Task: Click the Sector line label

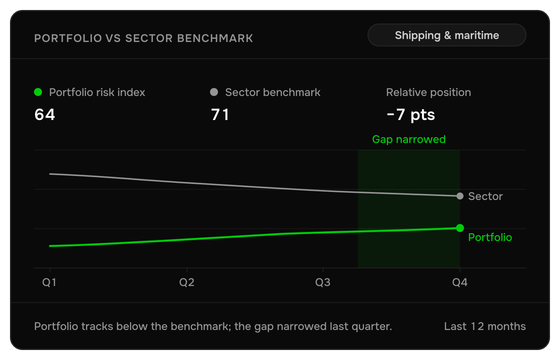Action: (x=485, y=196)
